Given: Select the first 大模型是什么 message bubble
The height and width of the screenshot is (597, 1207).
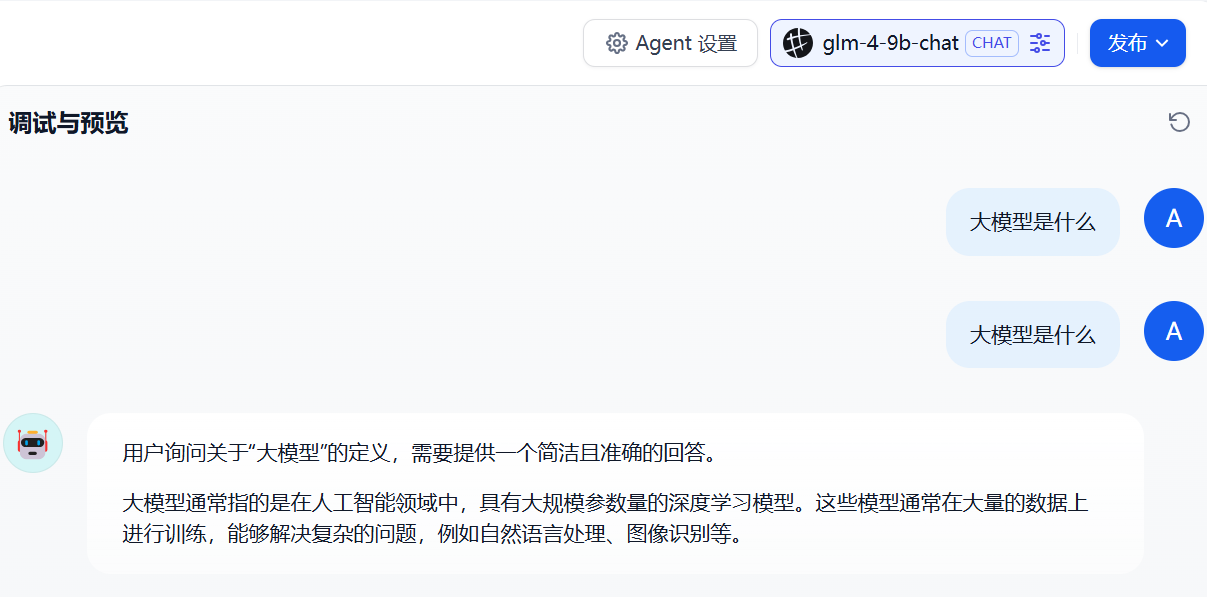Looking at the screenshot, I should click(x=1032, y=222).
